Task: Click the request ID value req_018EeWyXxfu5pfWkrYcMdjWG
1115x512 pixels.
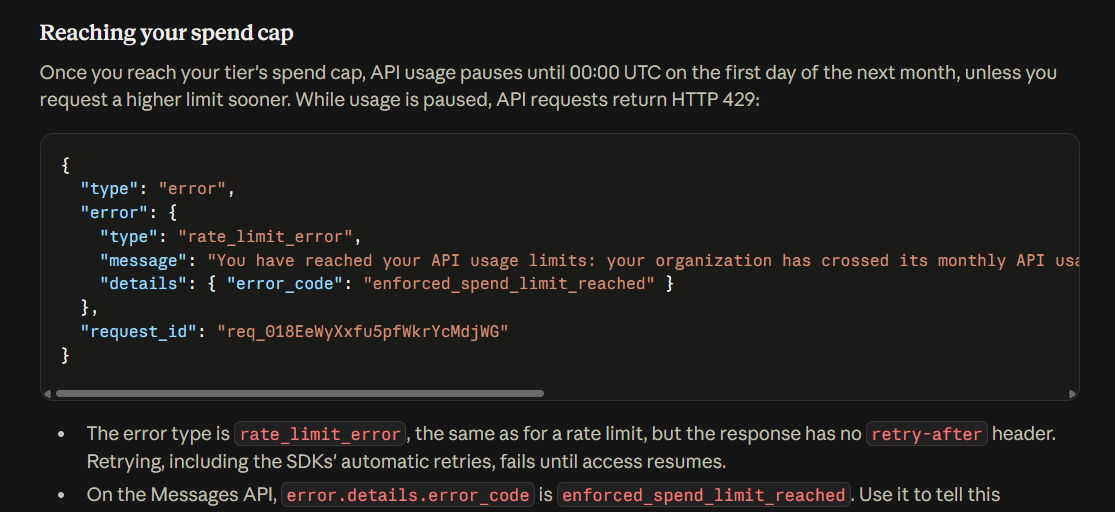Action: 363,331
